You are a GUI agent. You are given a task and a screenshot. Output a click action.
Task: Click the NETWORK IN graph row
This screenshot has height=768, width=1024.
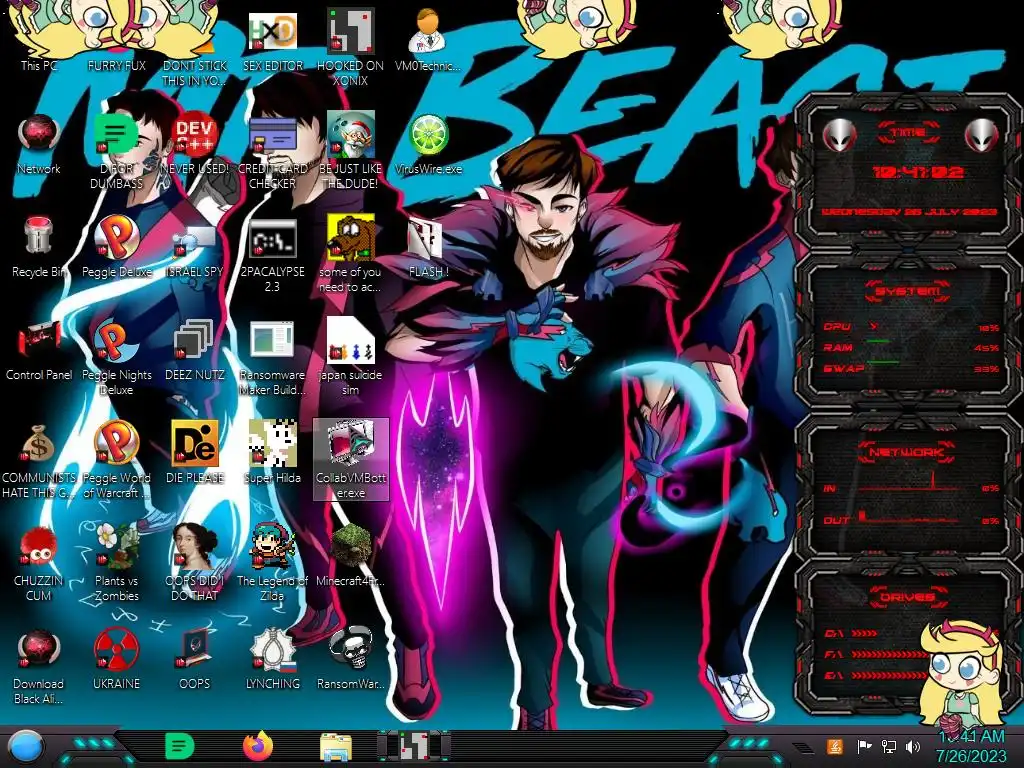click(911, 483)
